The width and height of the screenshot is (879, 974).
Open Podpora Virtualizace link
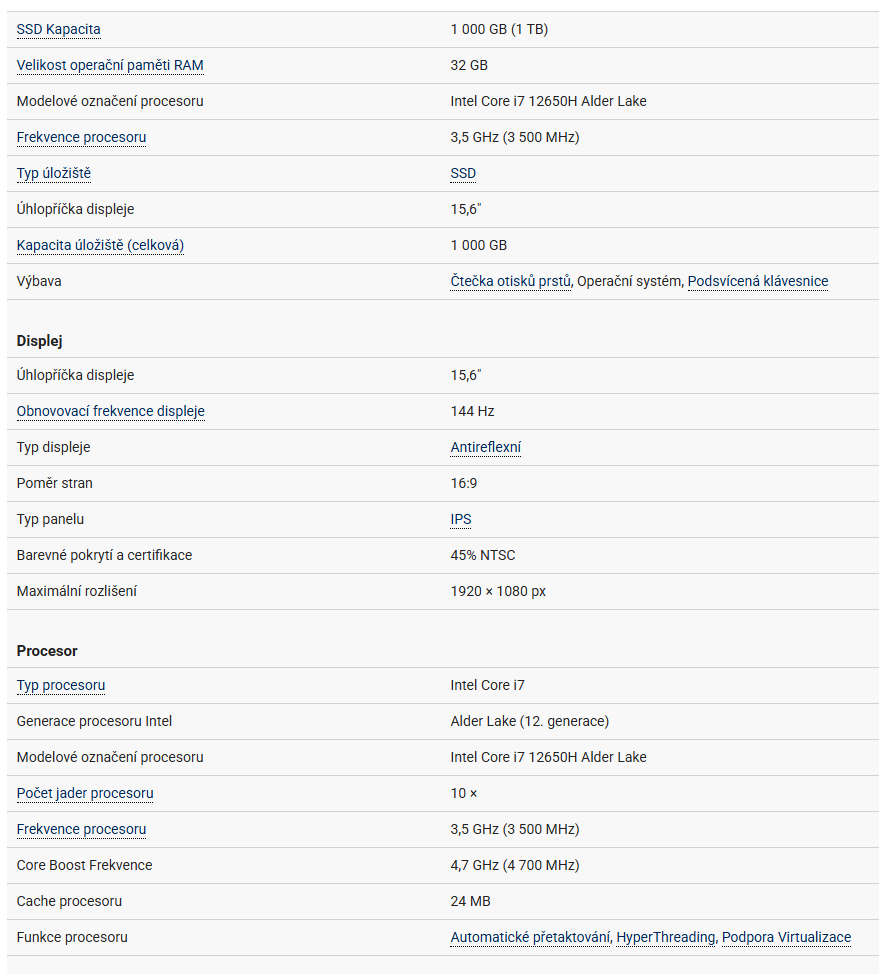coord(786,937)
